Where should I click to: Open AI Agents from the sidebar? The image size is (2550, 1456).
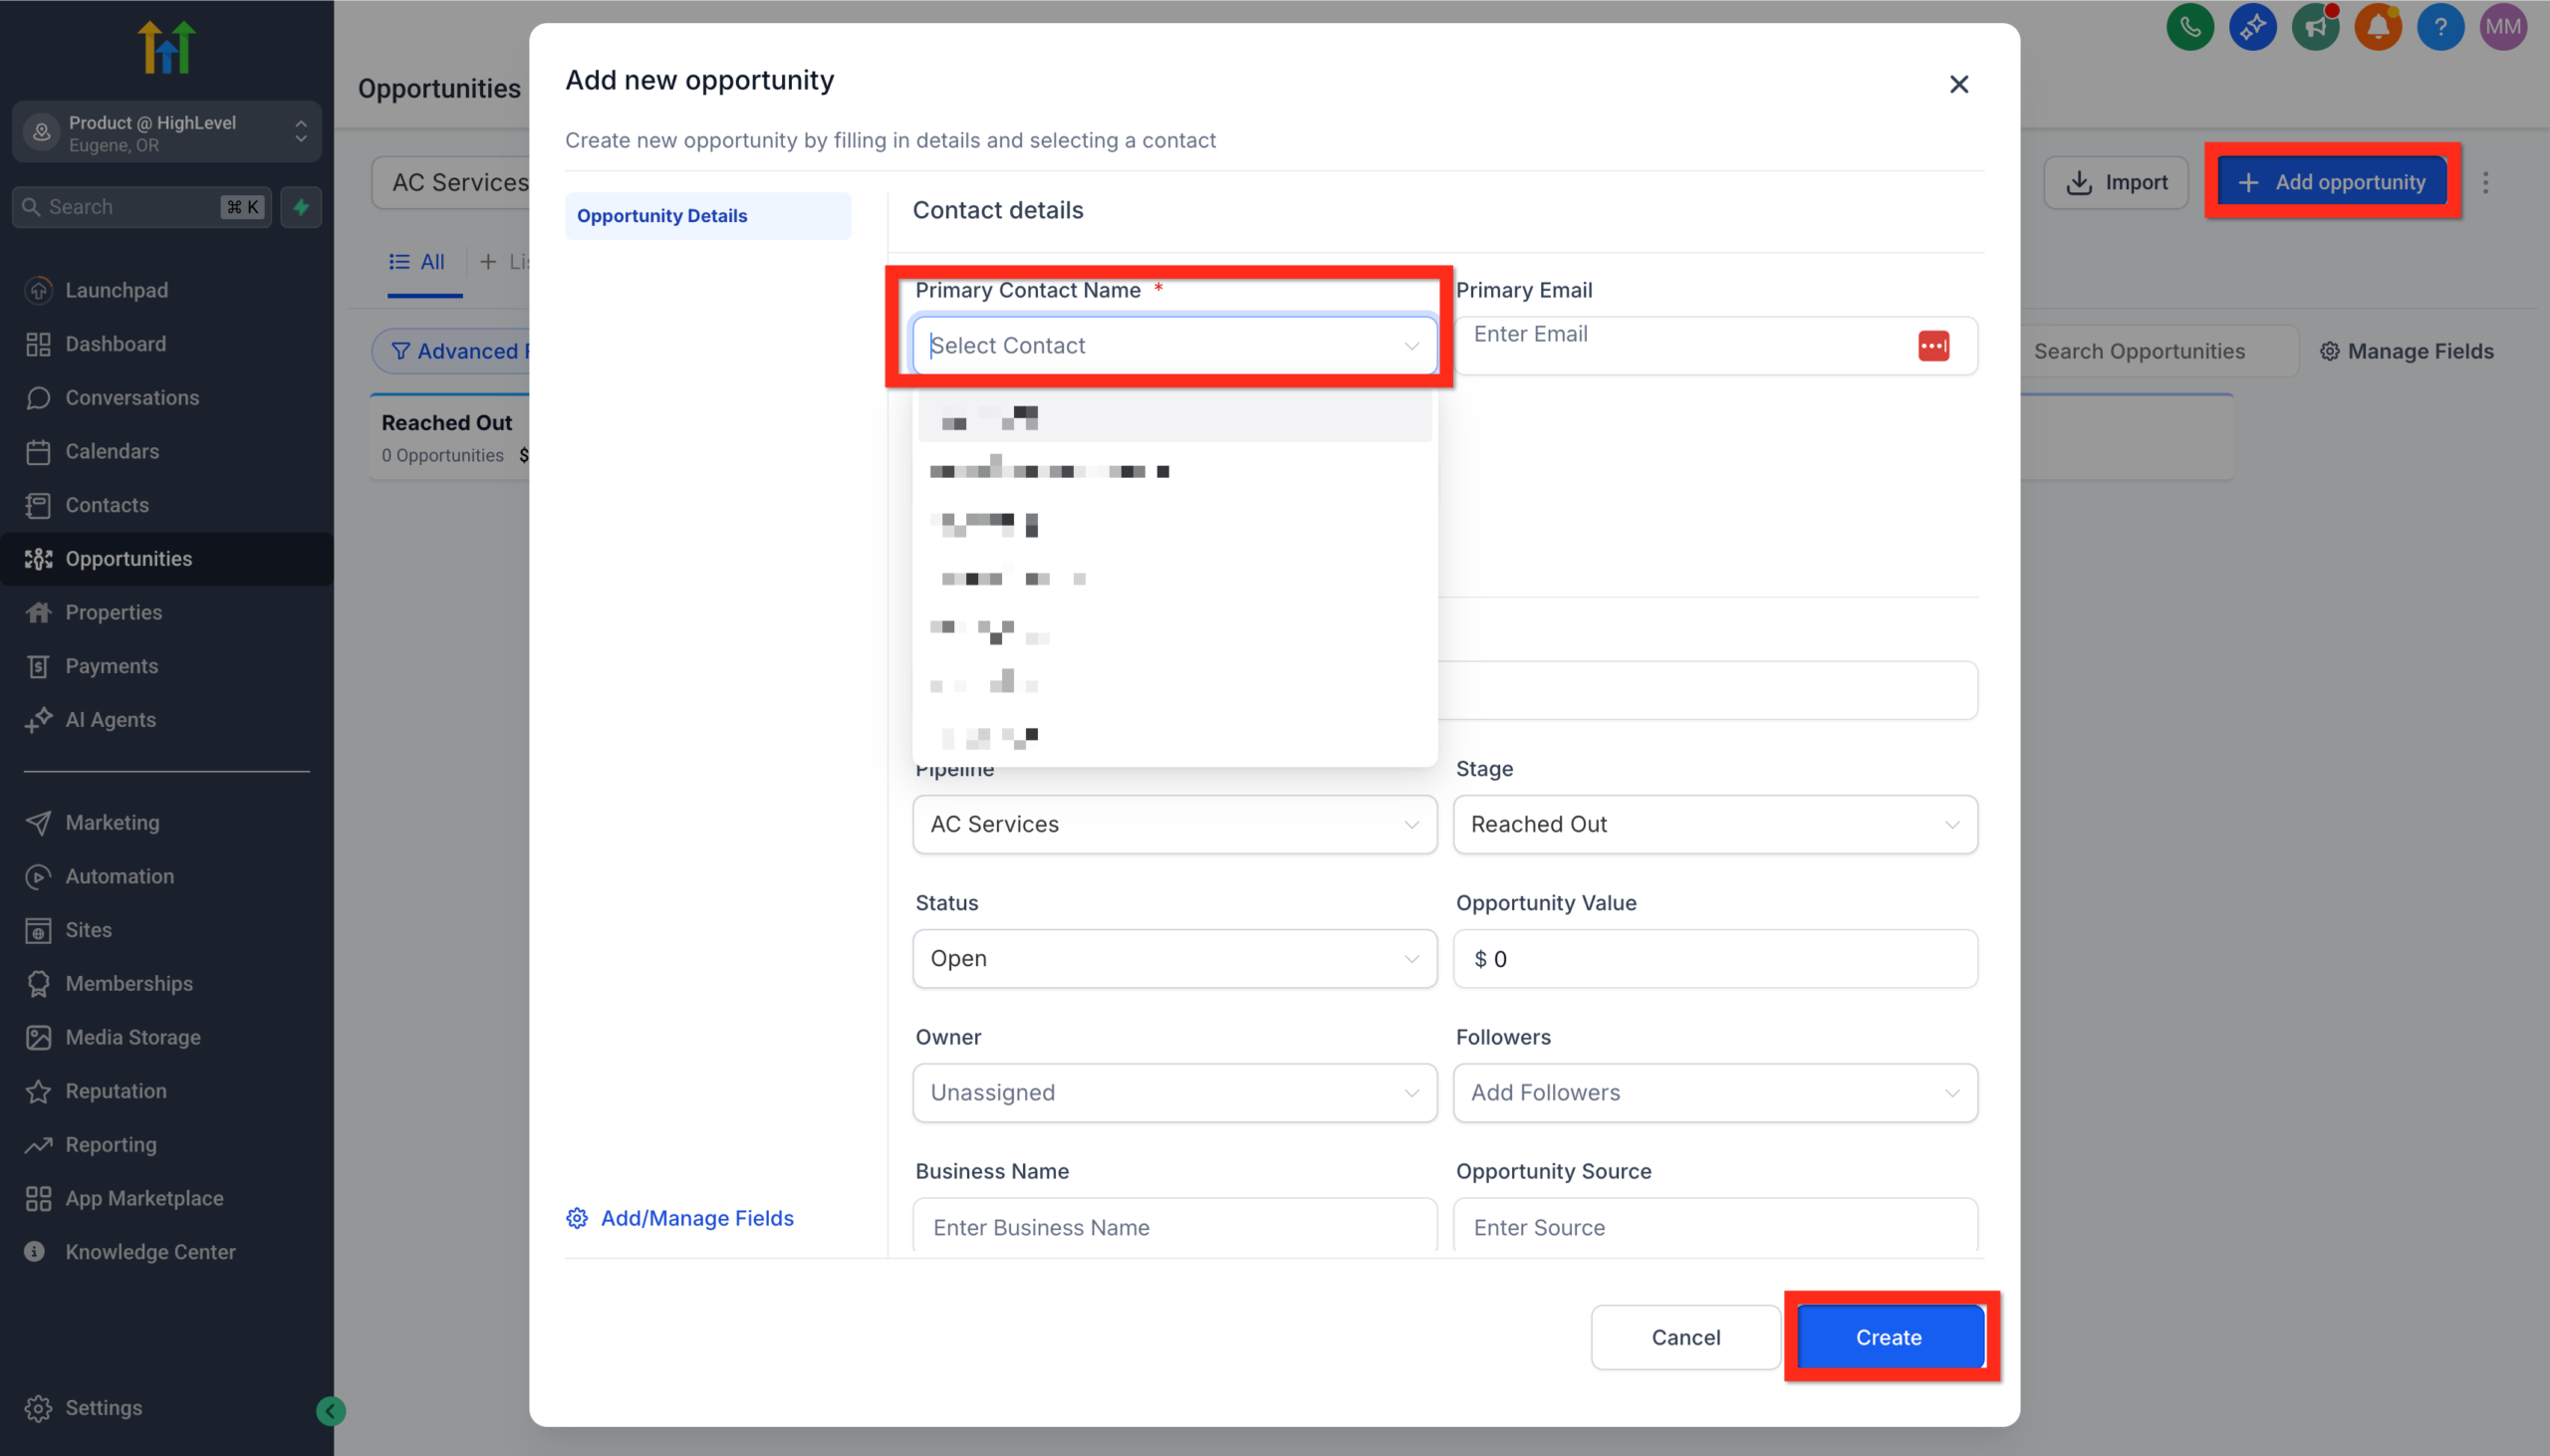tap(110, 719)
